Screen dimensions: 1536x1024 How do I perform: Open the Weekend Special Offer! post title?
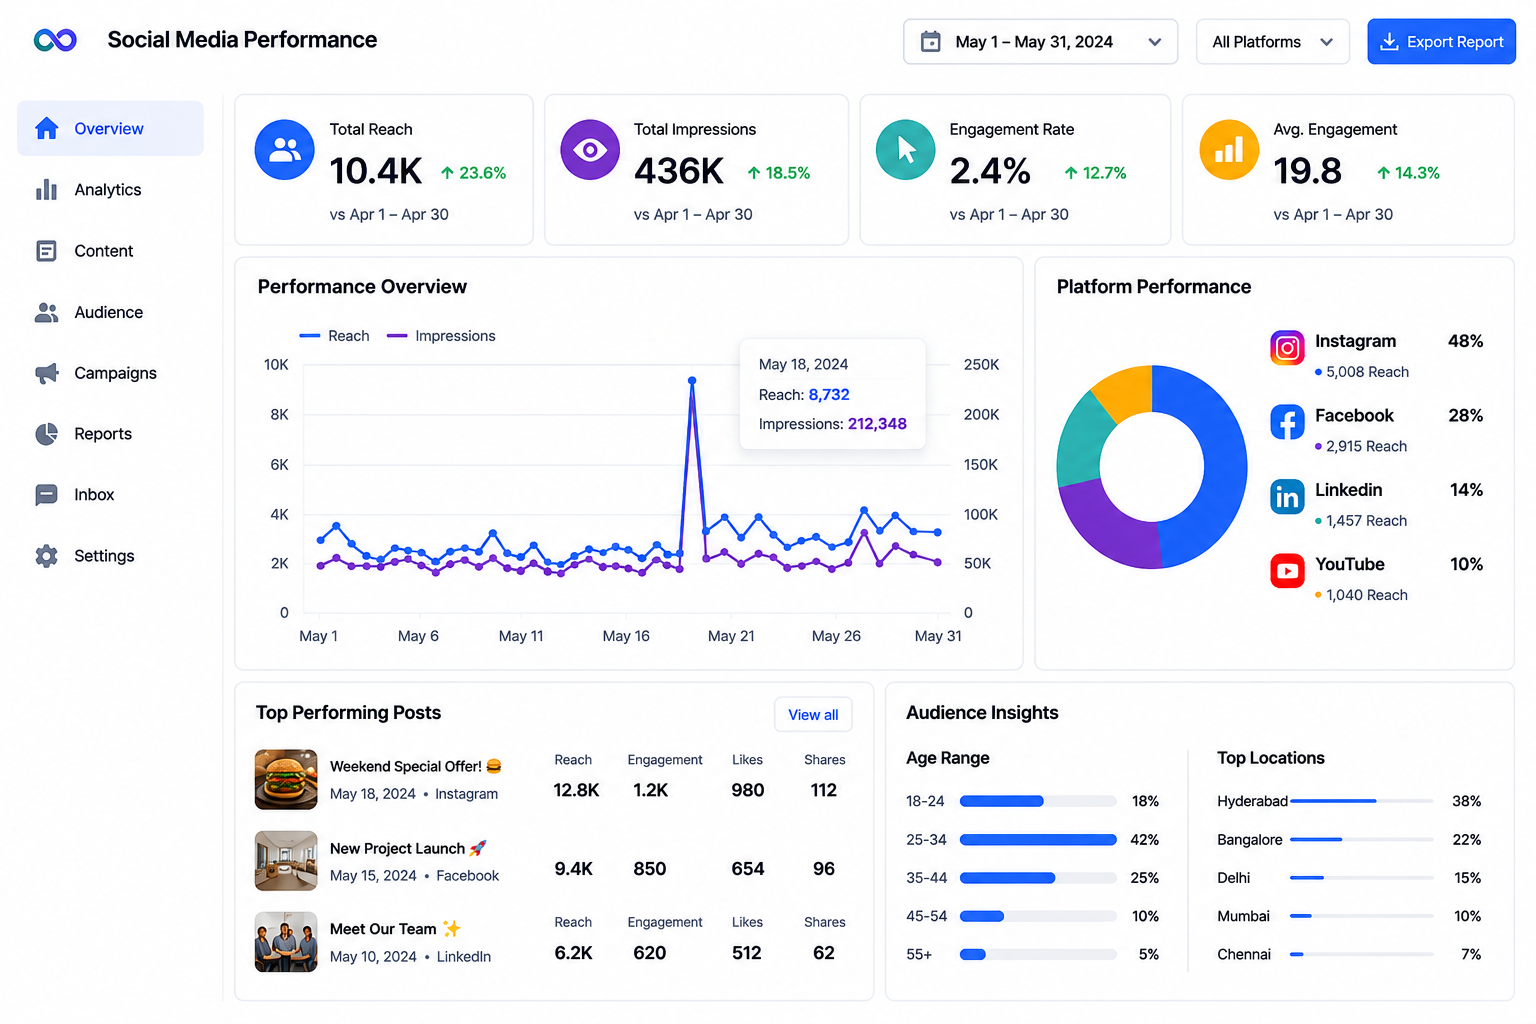click(x=416, y=766)
